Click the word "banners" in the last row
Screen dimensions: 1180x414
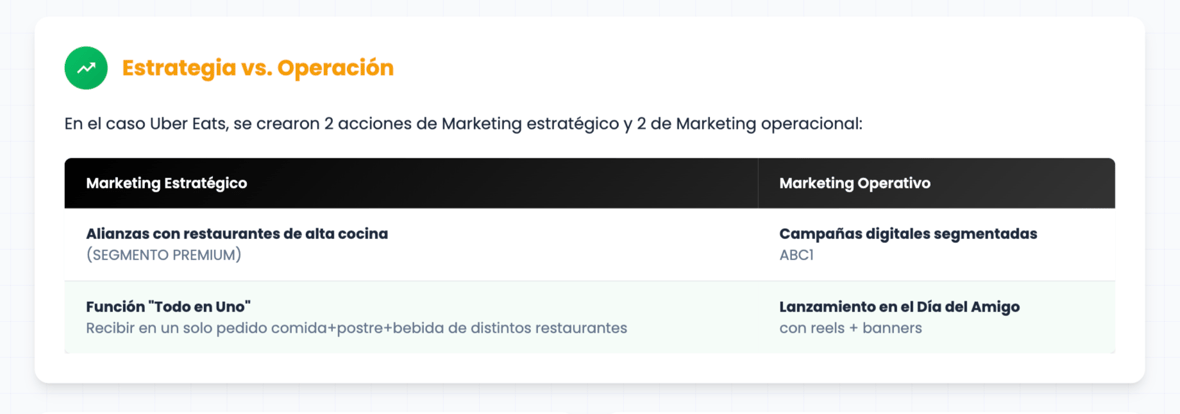(892, 328)
